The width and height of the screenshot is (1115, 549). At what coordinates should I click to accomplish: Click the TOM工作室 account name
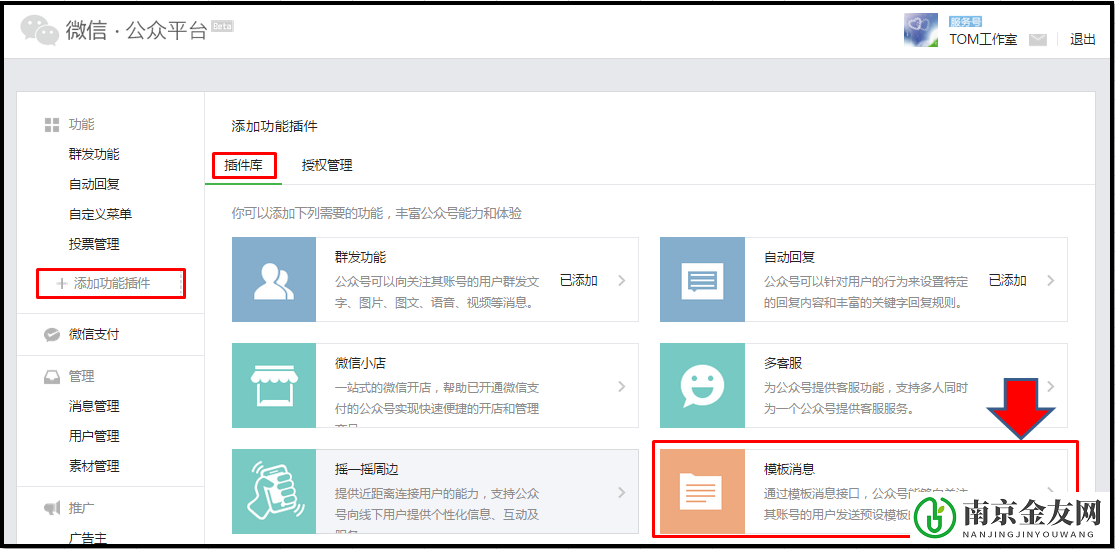[x=983, y=40]
